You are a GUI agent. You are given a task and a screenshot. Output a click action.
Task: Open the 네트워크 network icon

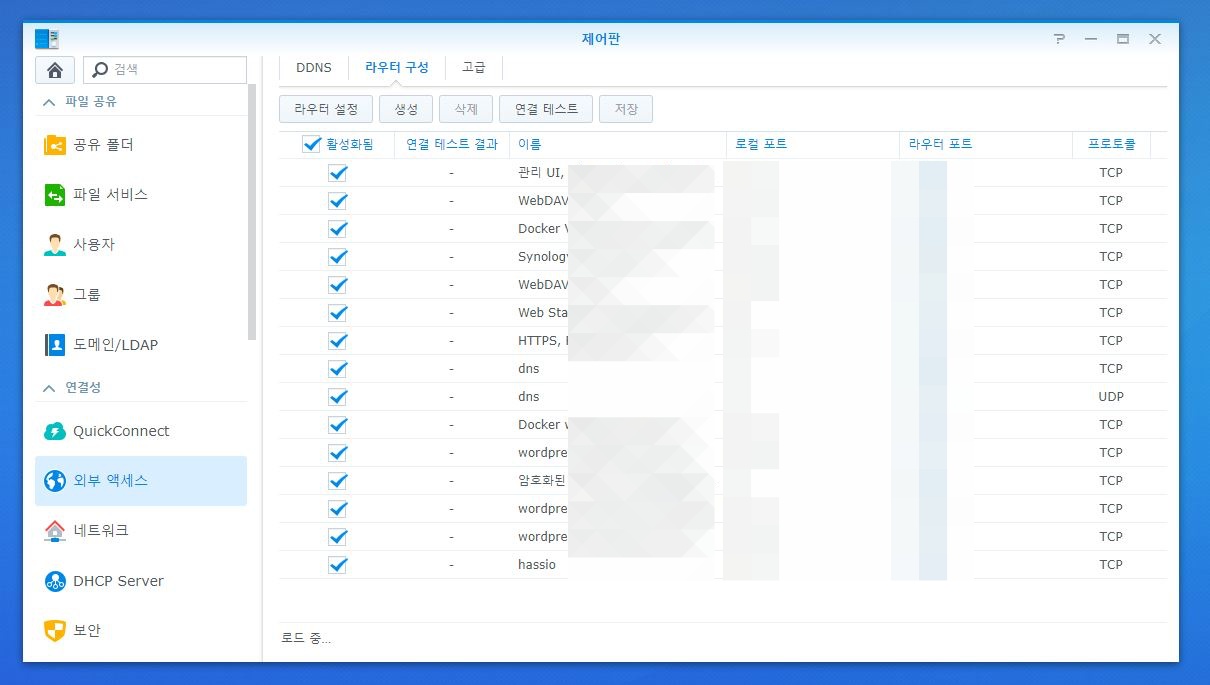tap(55, 531)
